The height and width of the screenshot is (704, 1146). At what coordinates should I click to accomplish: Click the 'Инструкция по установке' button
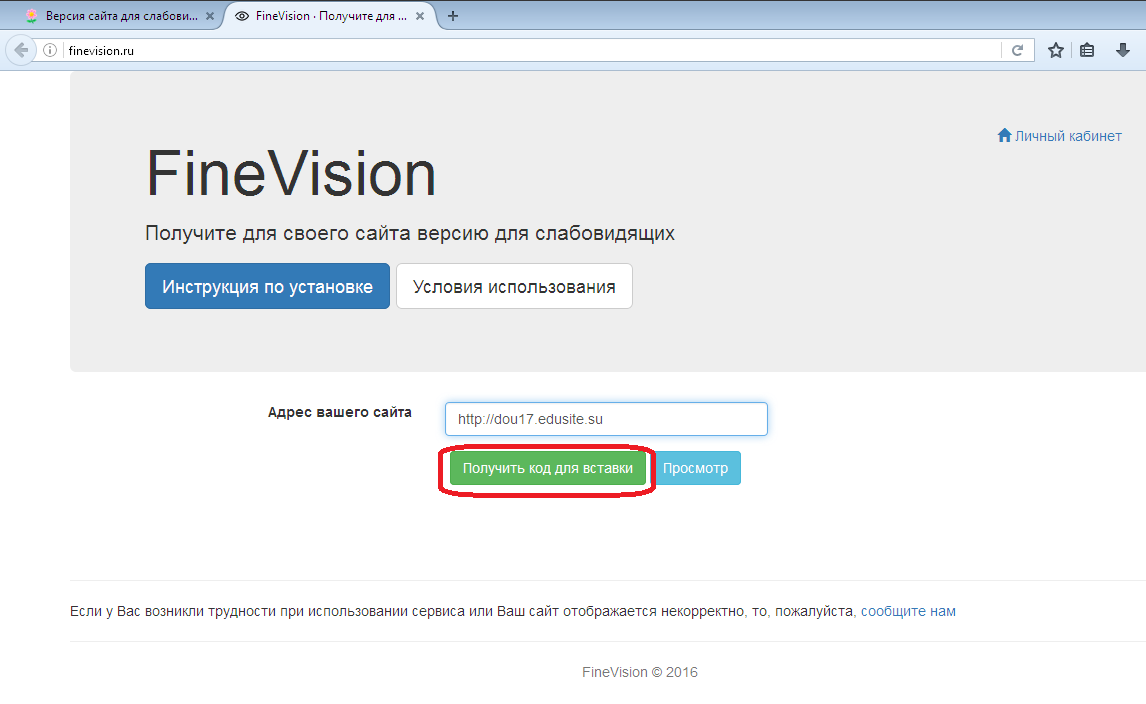pos(267,286)
